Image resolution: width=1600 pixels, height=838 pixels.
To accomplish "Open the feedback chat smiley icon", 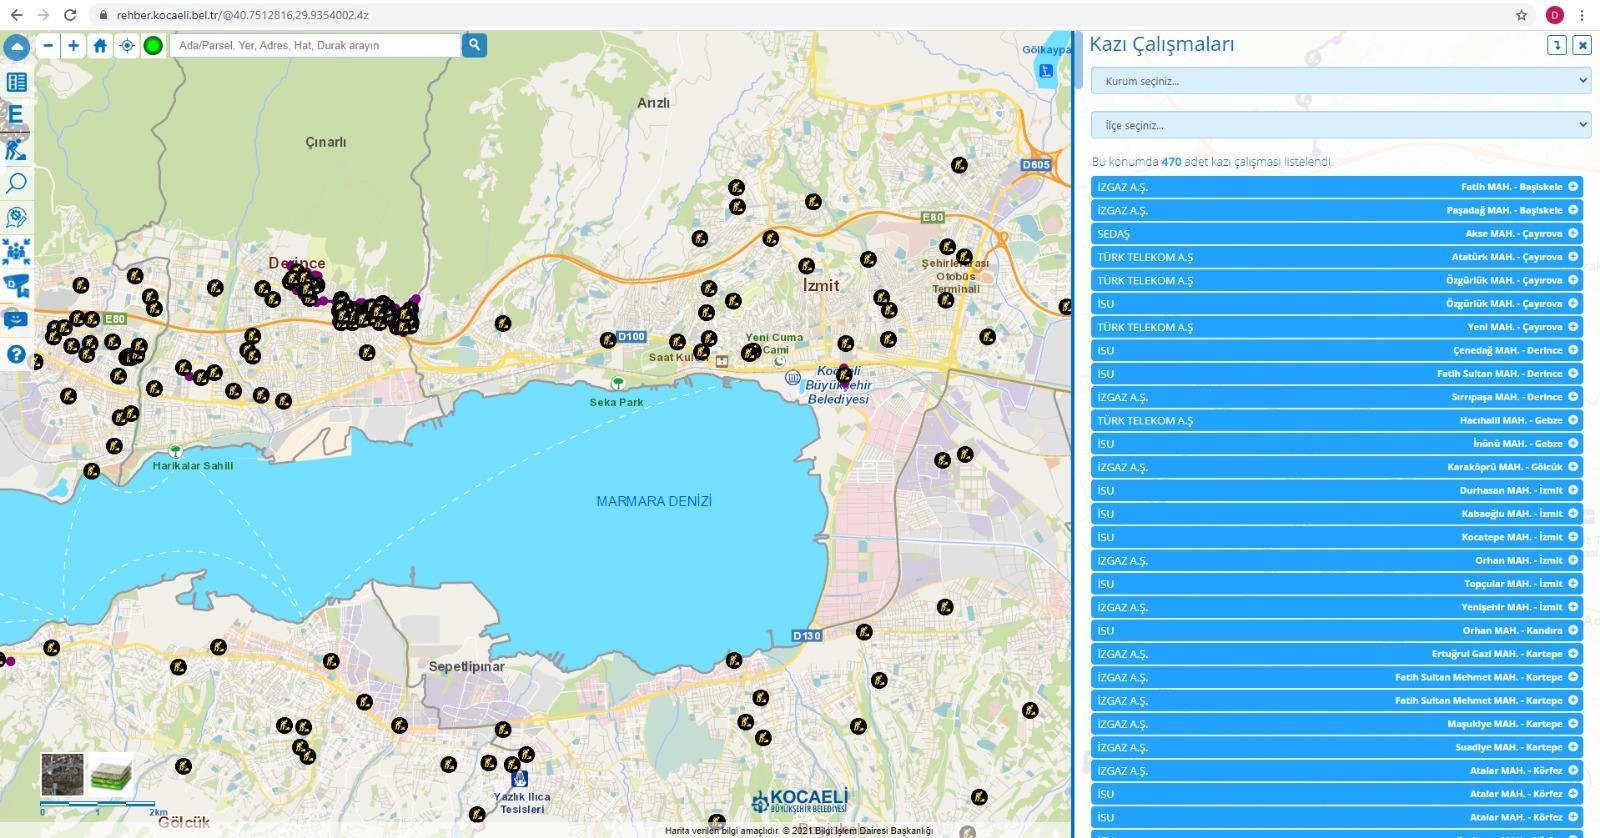I will point(16,320).
